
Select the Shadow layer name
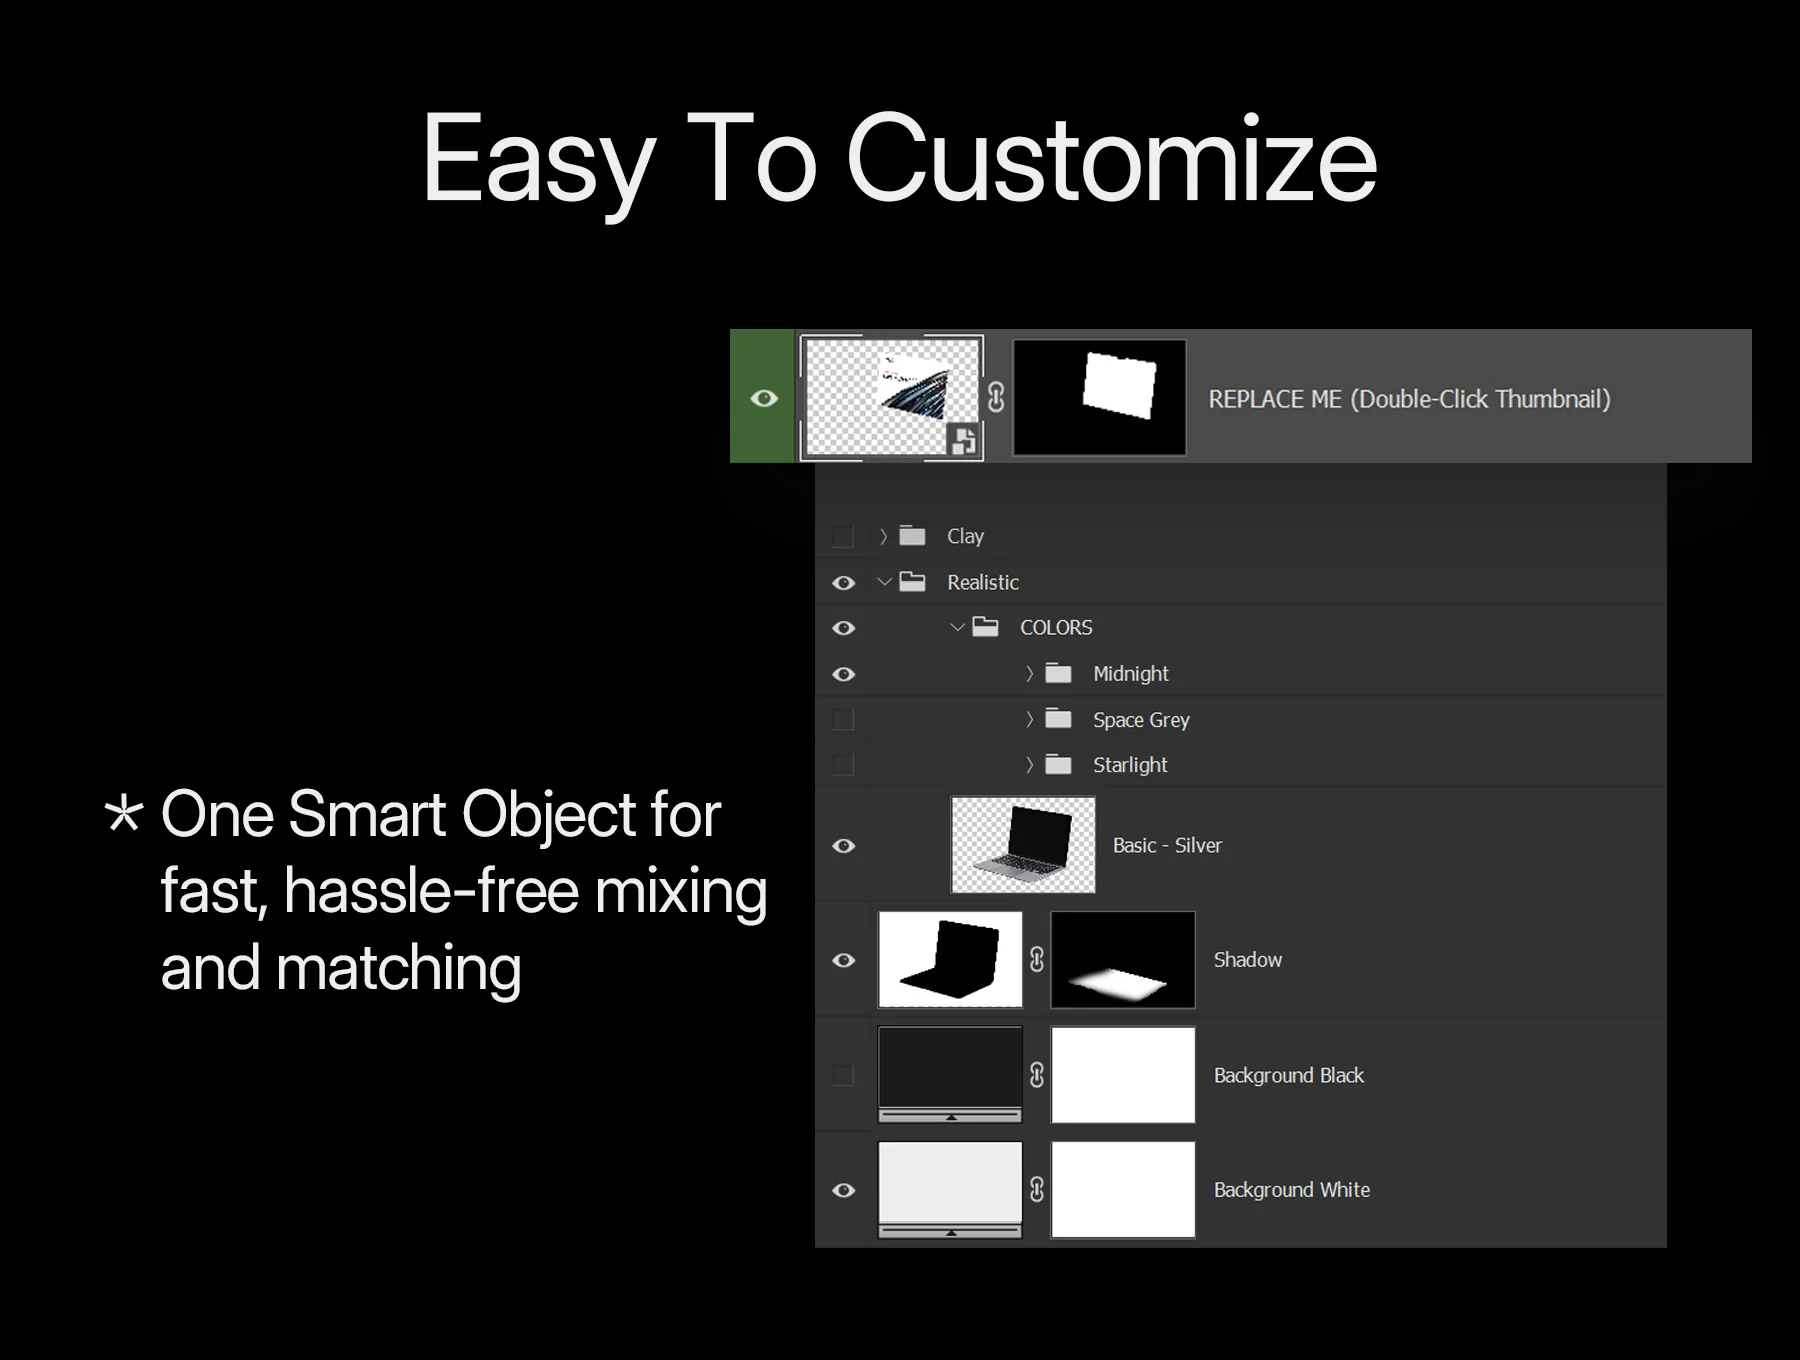(1247, 960)
